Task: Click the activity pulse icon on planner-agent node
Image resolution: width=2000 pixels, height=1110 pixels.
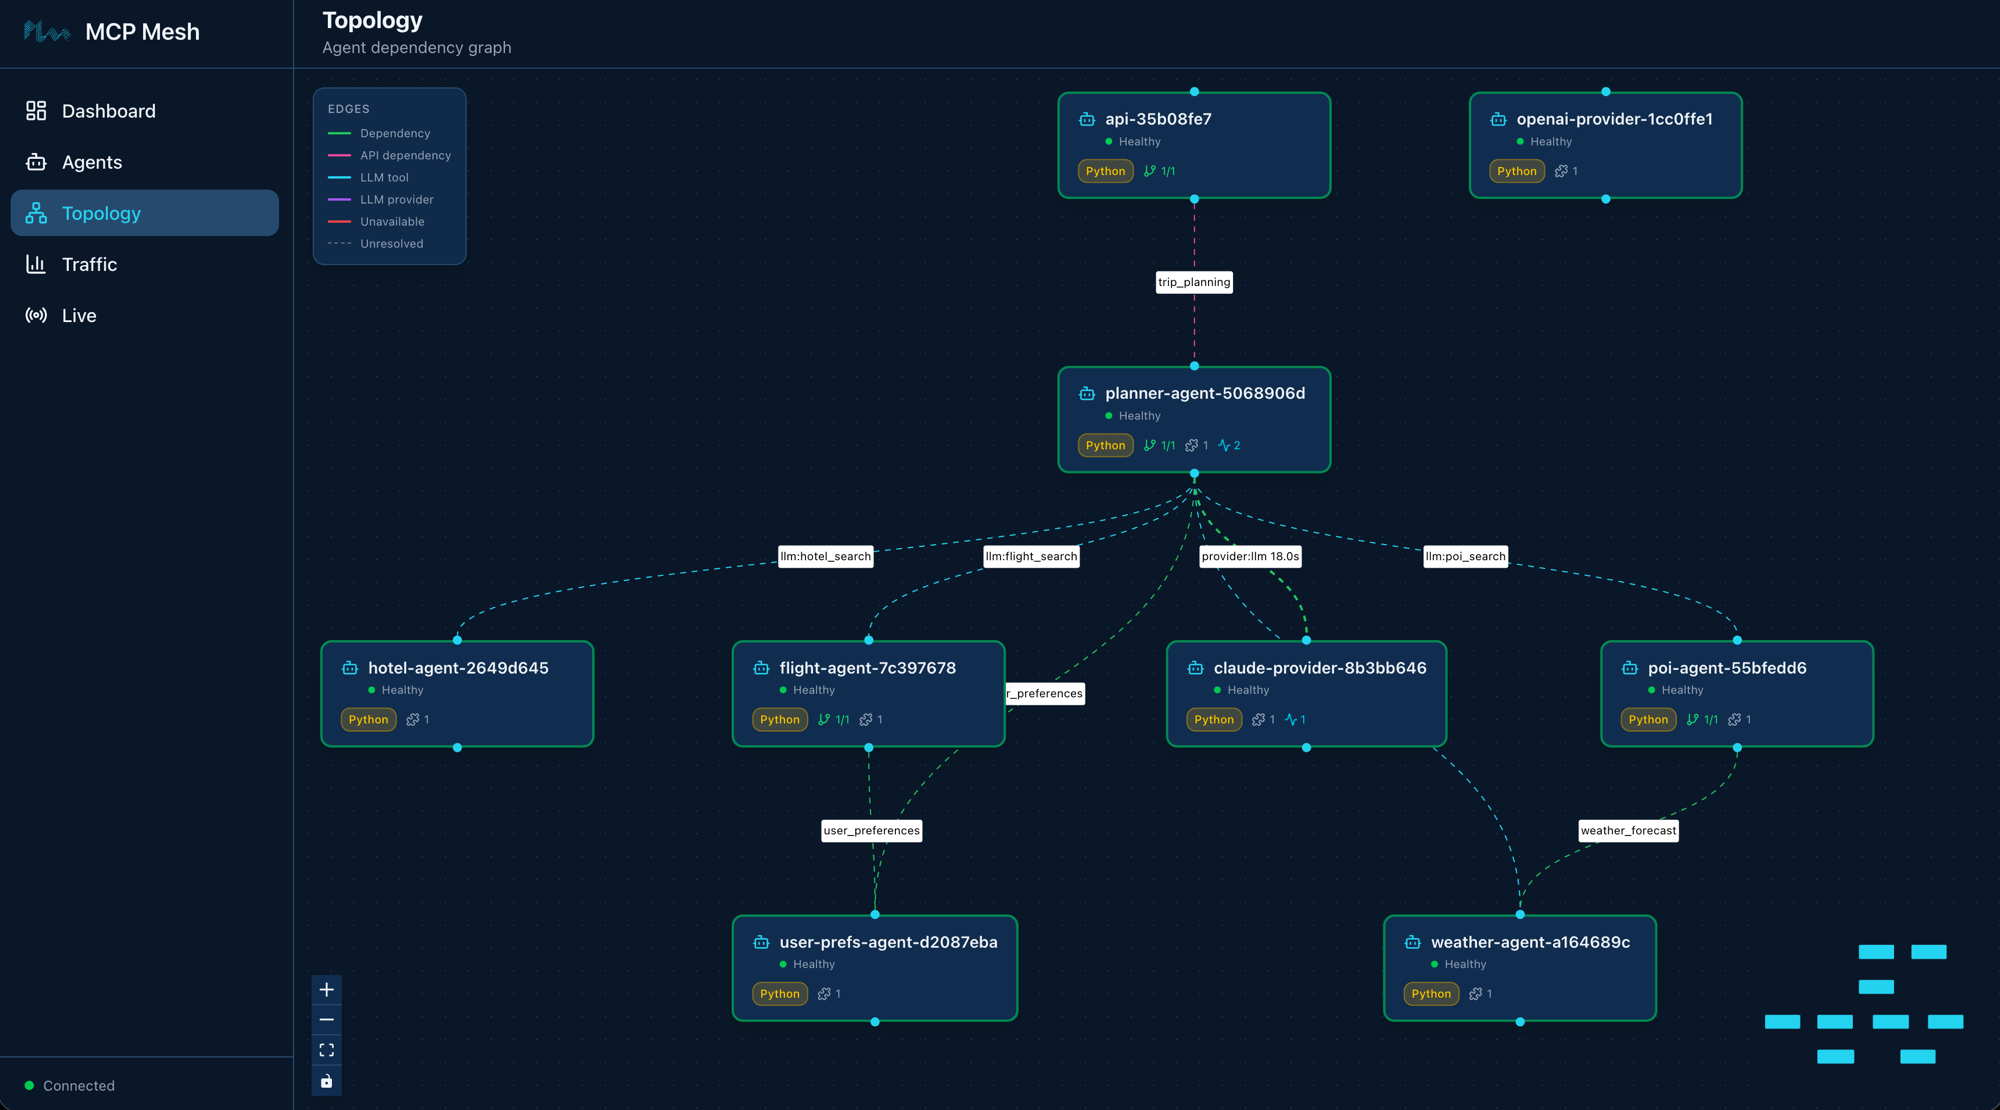Action: (1224, 445)
